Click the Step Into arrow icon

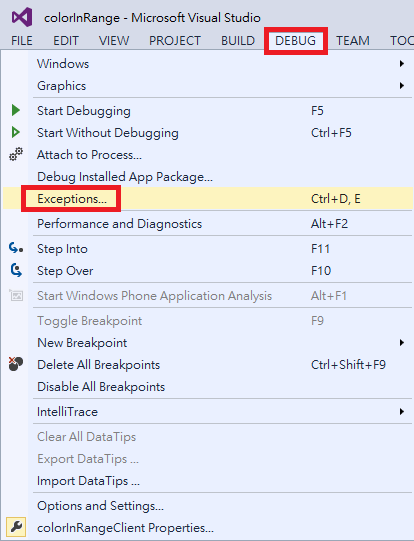[x=16, y=248]
